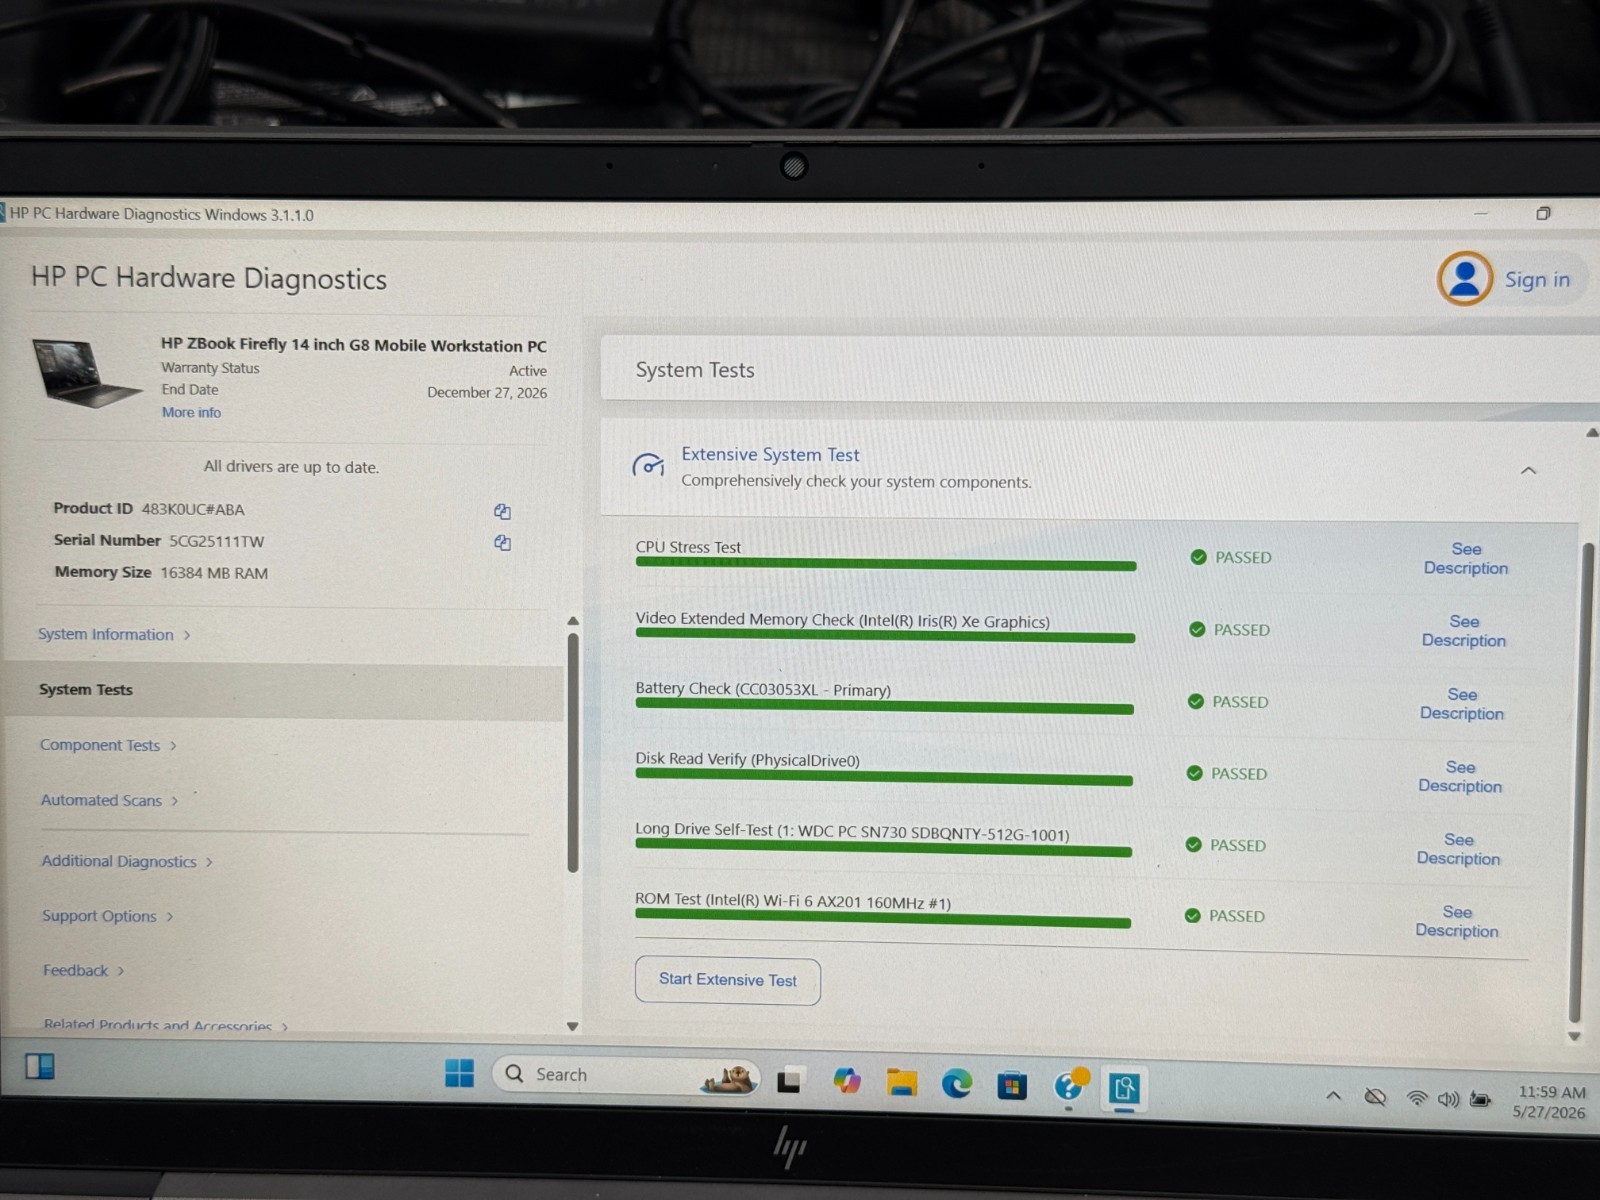The height and width of the screenshot is (1200, 1600).
Task: Launch Copilot from the taskbar
Action: pyautogui.click(x=846, y=1081)
